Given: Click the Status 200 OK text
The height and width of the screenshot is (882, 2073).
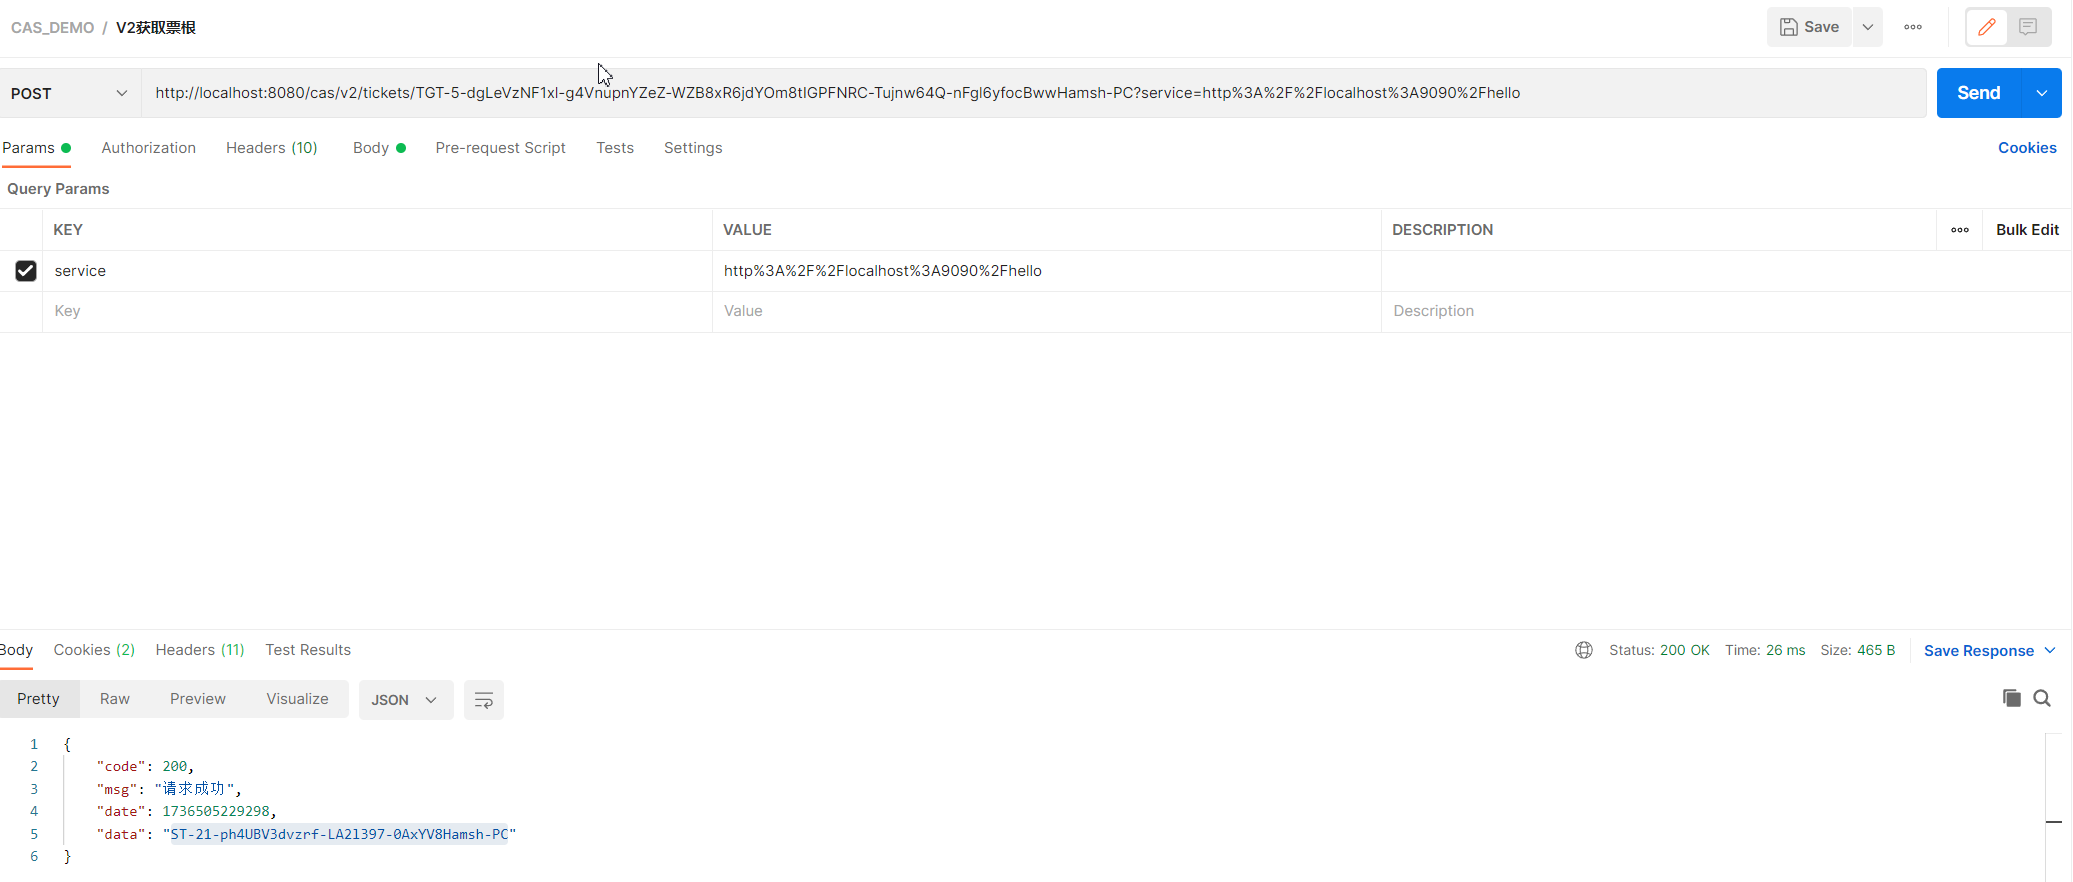Looking at the screenshot, I should click(x=1659, y=650).
